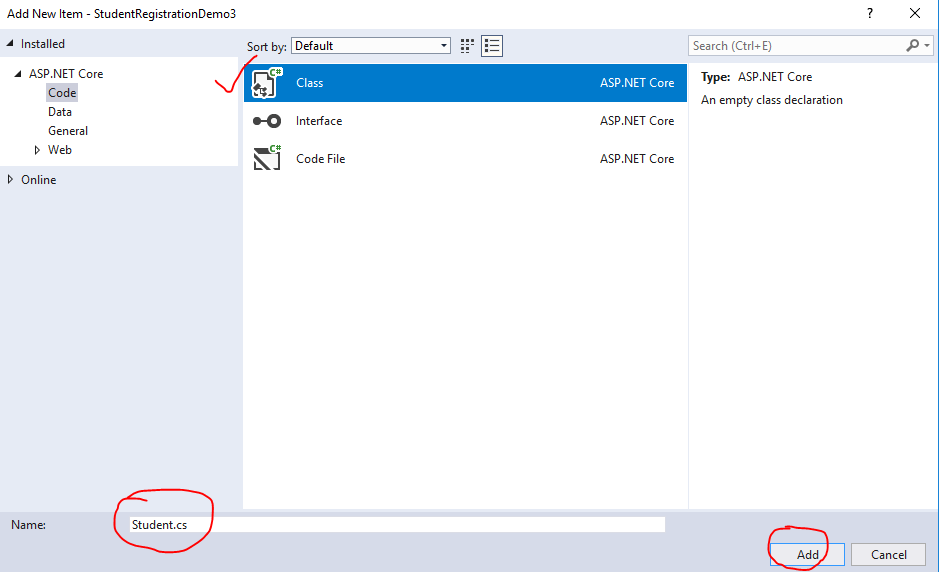Image resolution: width=939 pixels, height=572 pixels.
Task: Expand the Online section
Action: point(11,180)
